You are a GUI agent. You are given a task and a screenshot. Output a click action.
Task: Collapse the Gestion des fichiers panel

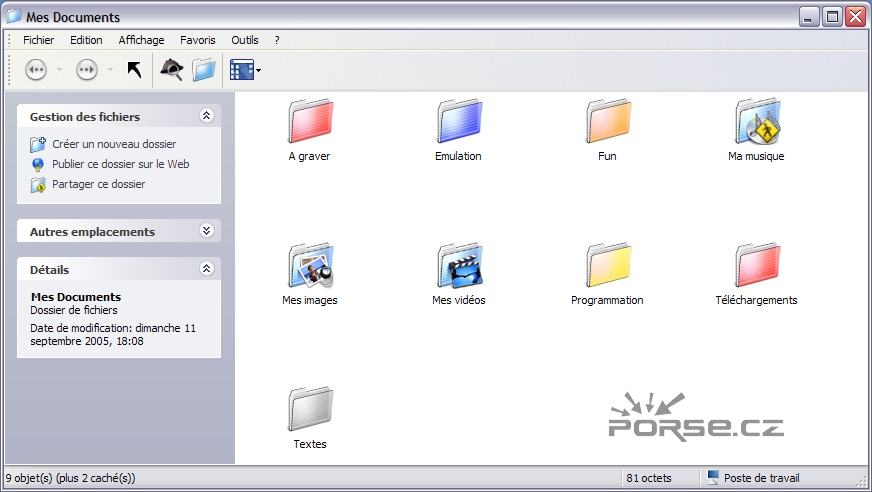207,116
